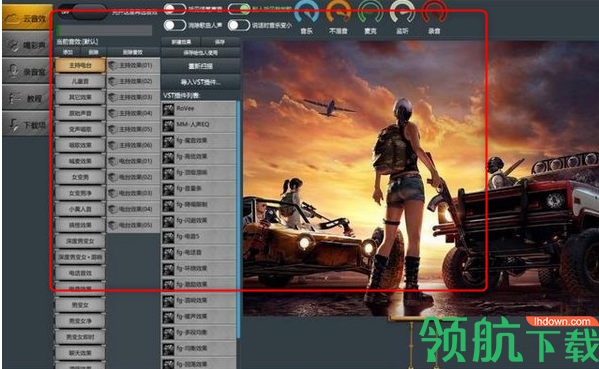Viewport: 599px width, 369px height.
Task: Select the 电台效果(04) preset text
Action: (136, 209)
